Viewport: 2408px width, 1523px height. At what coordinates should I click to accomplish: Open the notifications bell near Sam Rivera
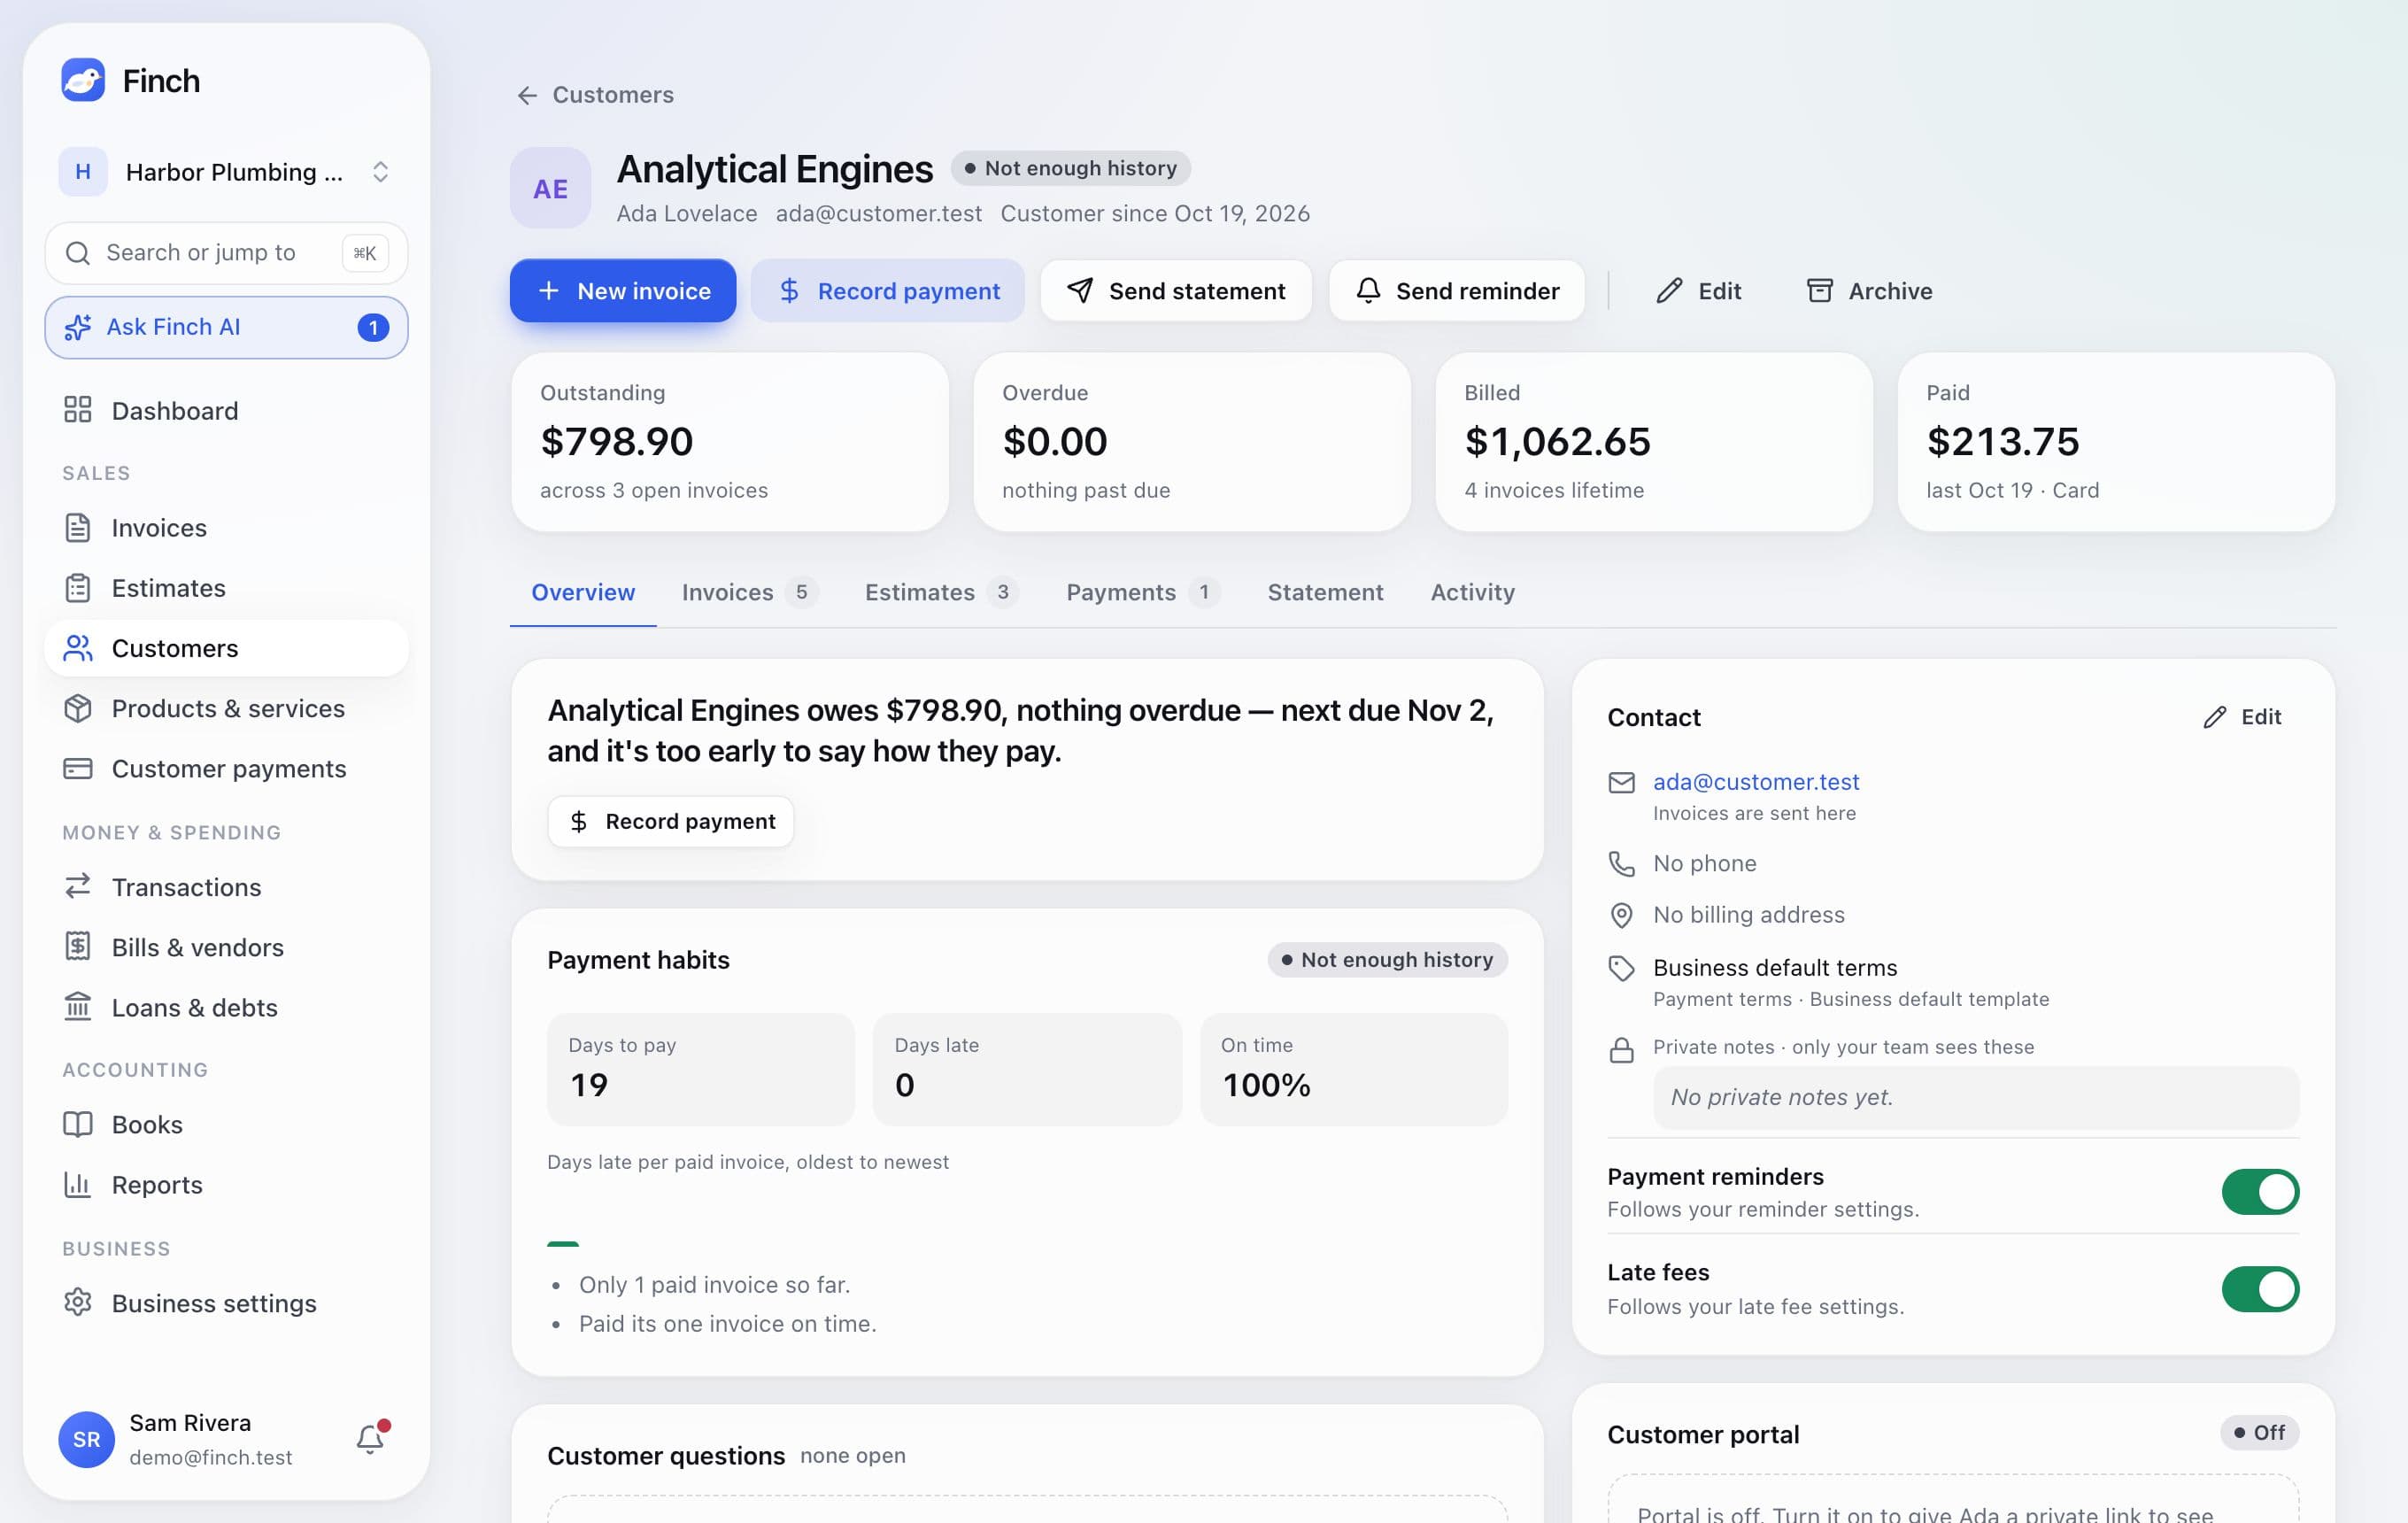coord(370,1438)
